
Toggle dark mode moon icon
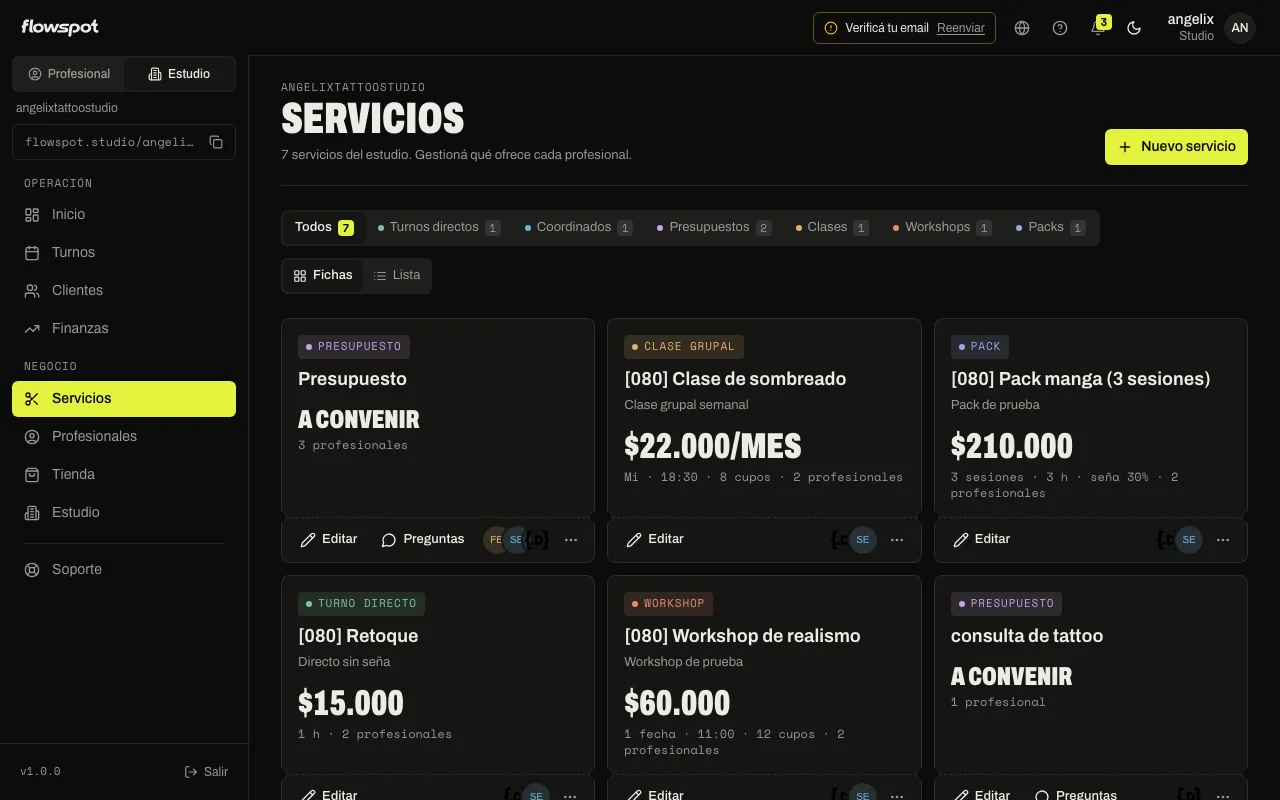1134,28
